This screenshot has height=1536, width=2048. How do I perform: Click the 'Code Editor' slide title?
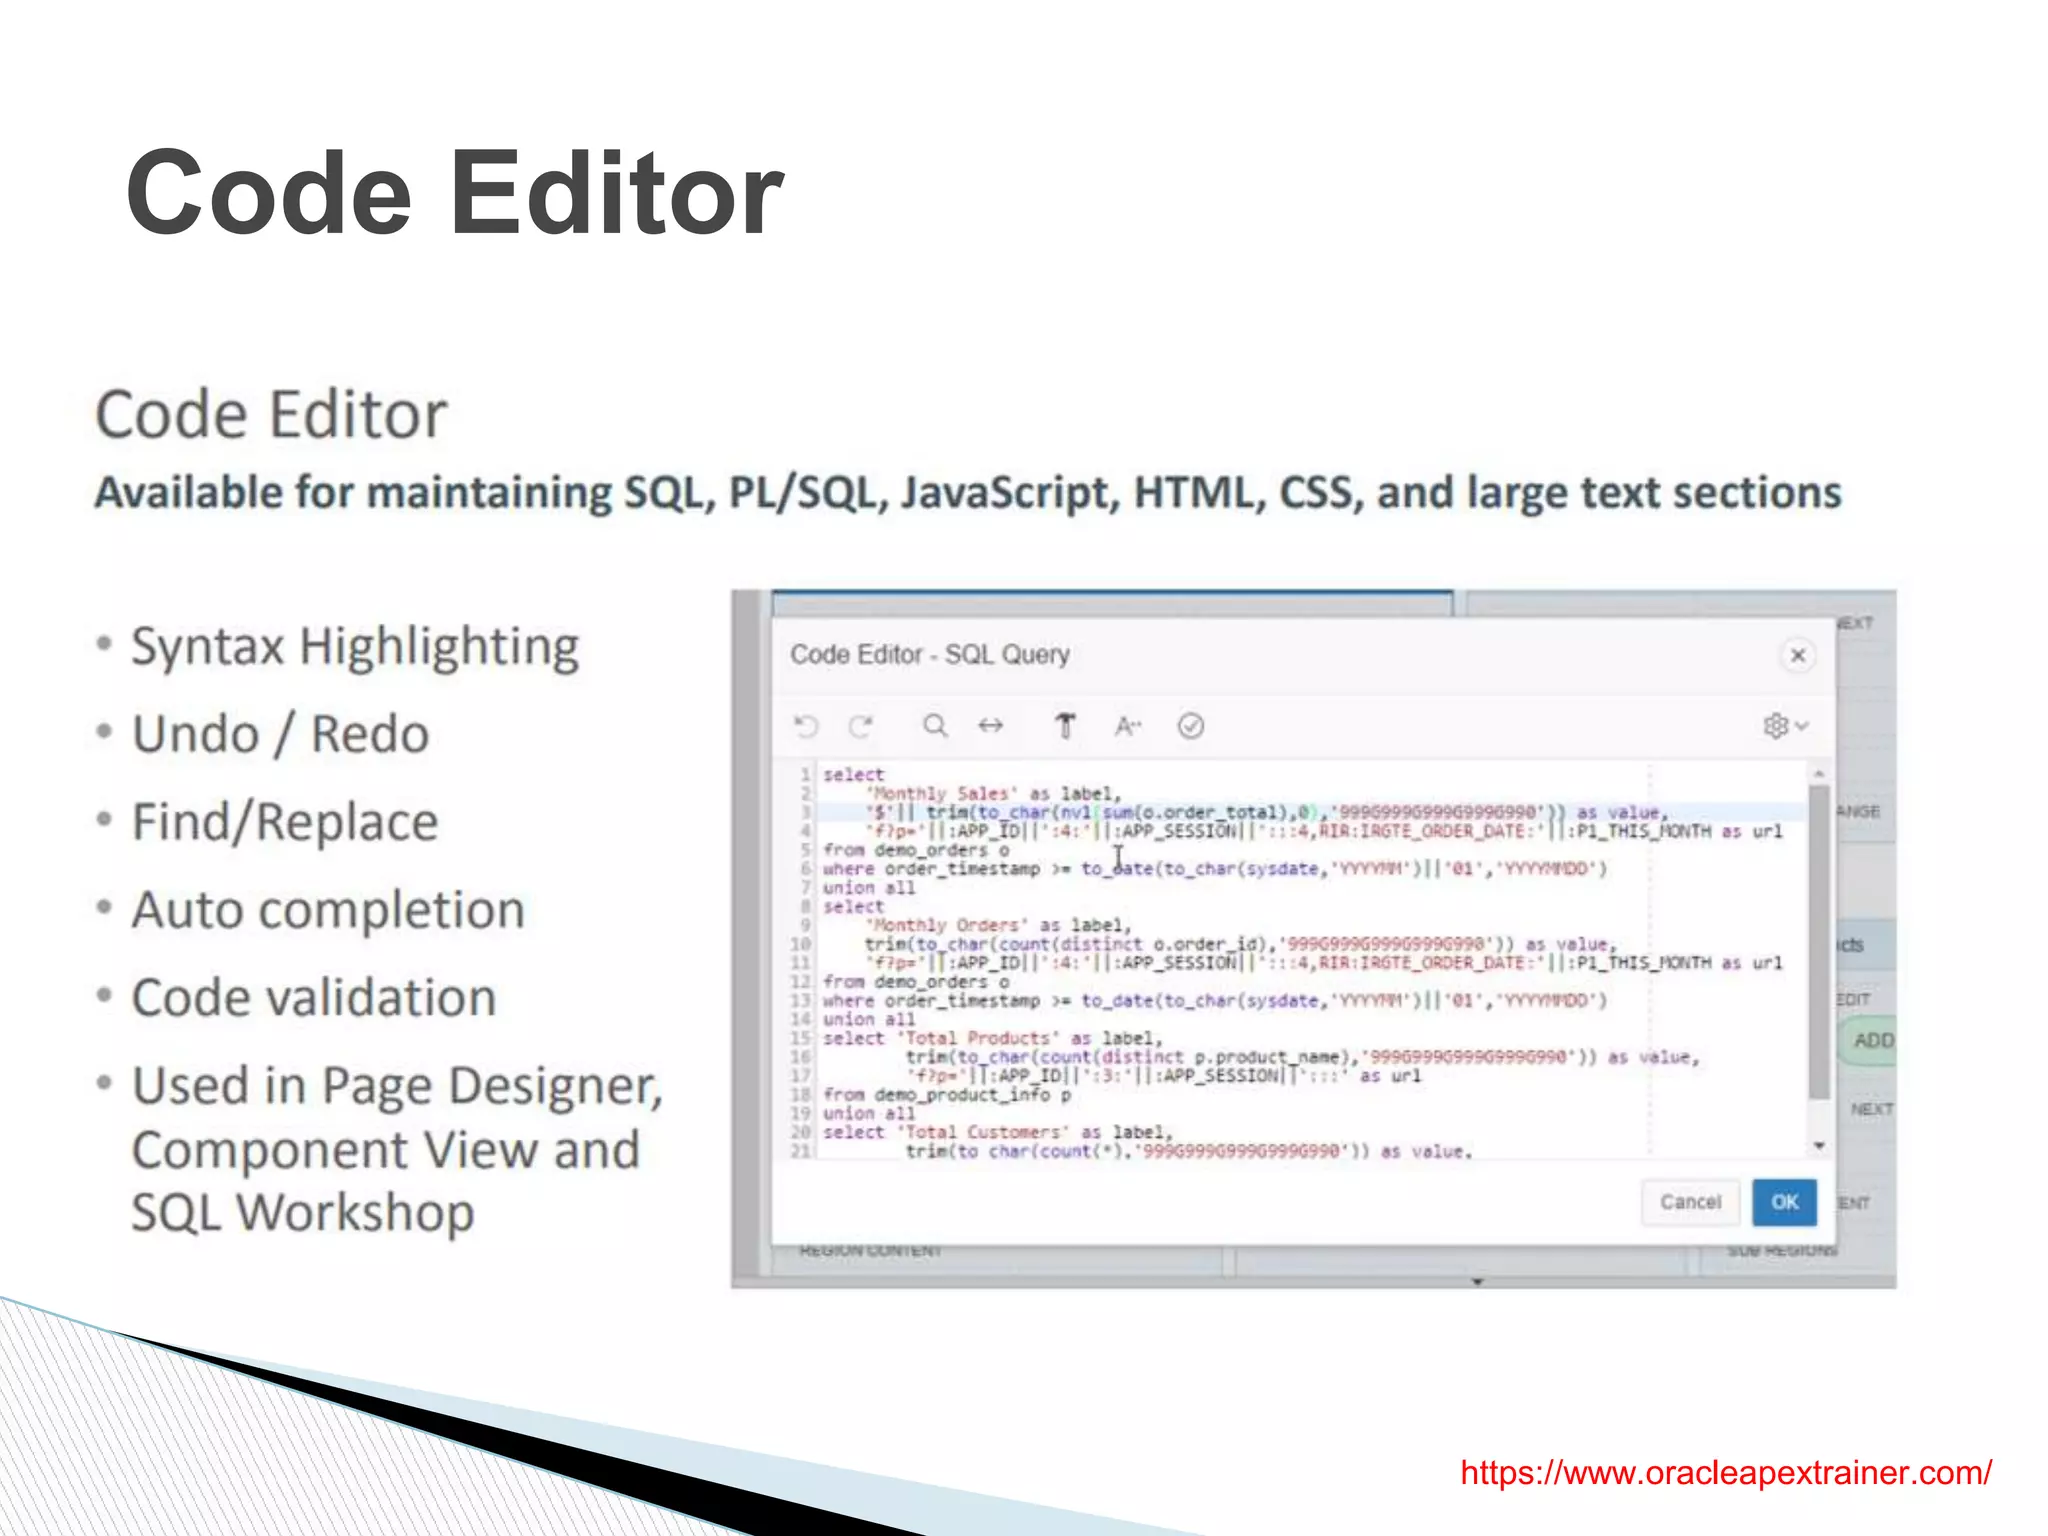click(x=455, y=193)
